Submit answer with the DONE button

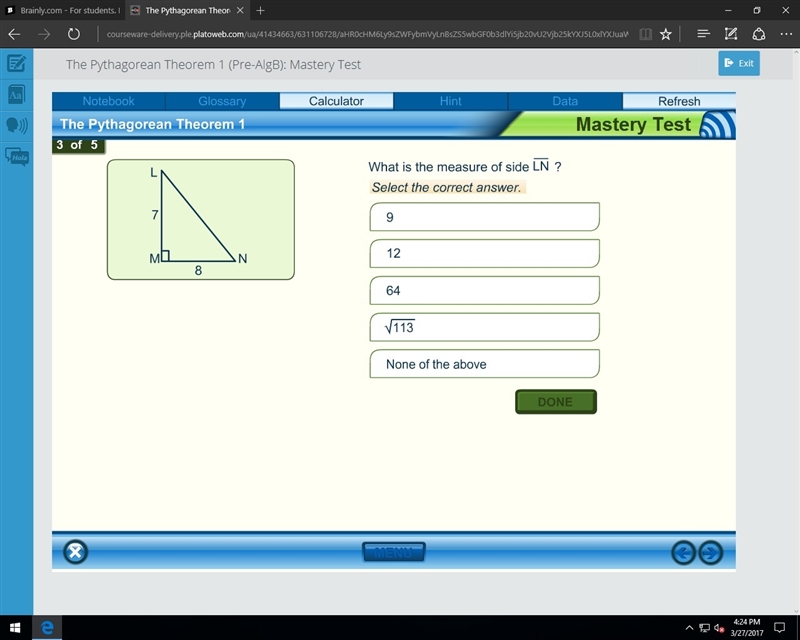click(x=556, y=402)
